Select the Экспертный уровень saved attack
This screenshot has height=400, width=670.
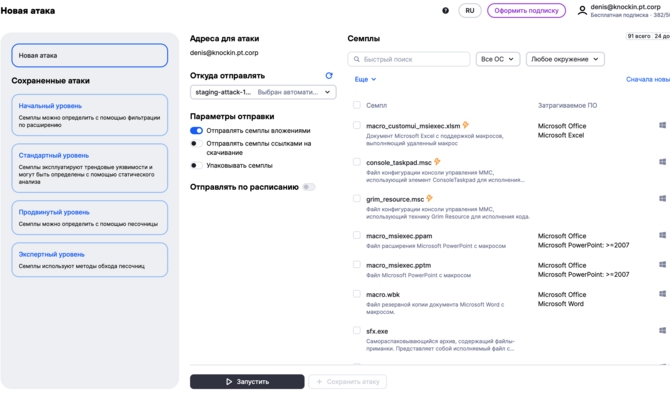point(89,260)
